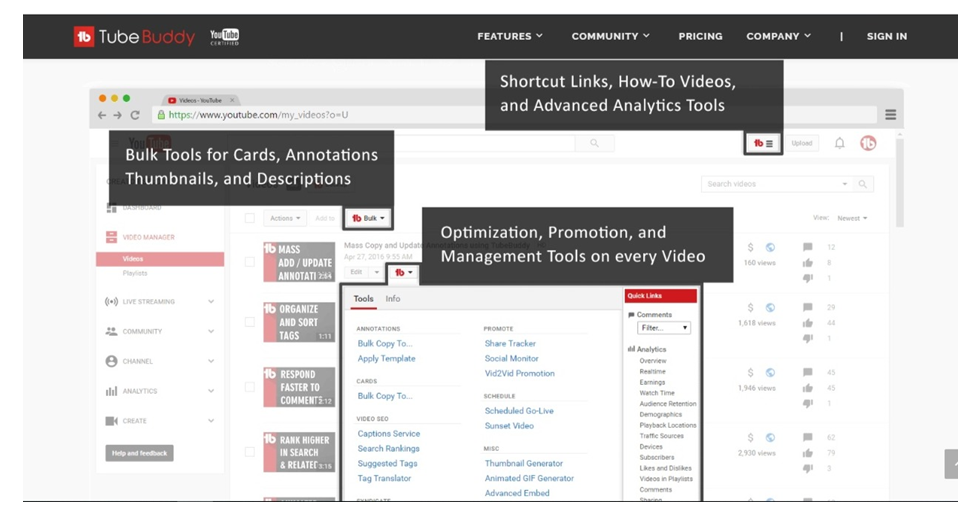Screen dimensions: 980x513
Task: Click the Vid2Vid Promotion link
Action: [x=519, y=373]
